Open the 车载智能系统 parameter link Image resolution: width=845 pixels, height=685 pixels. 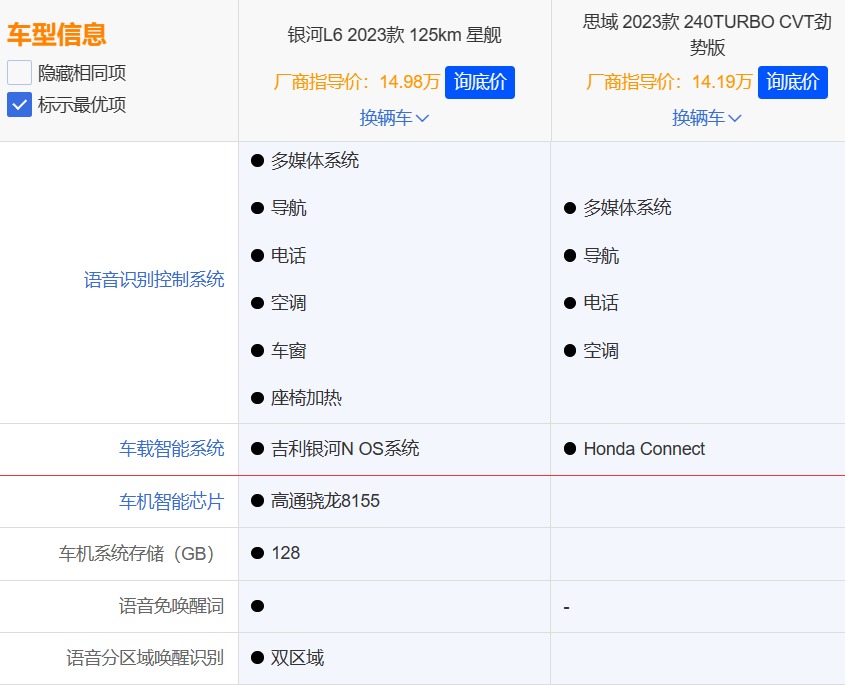point(172,449)
